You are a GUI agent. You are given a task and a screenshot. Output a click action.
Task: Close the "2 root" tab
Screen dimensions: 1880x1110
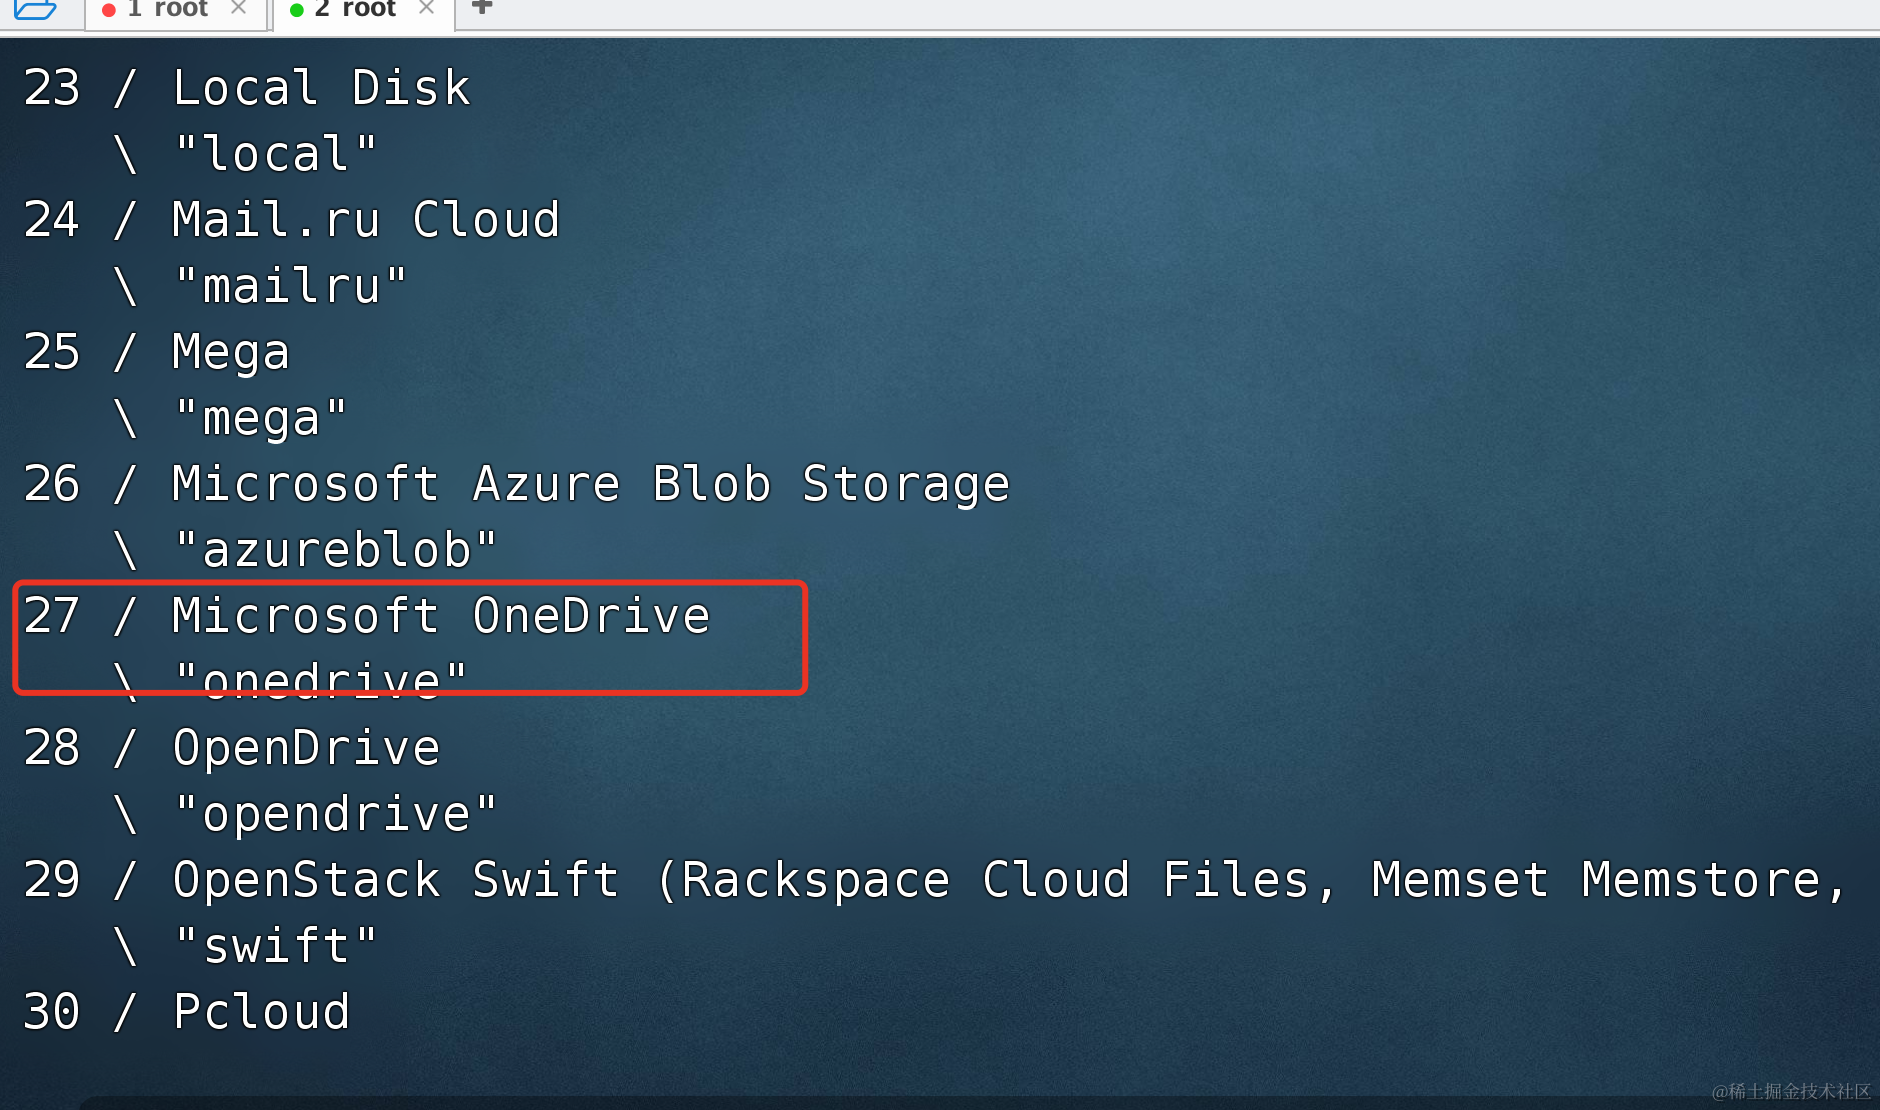tap(426, 8)
